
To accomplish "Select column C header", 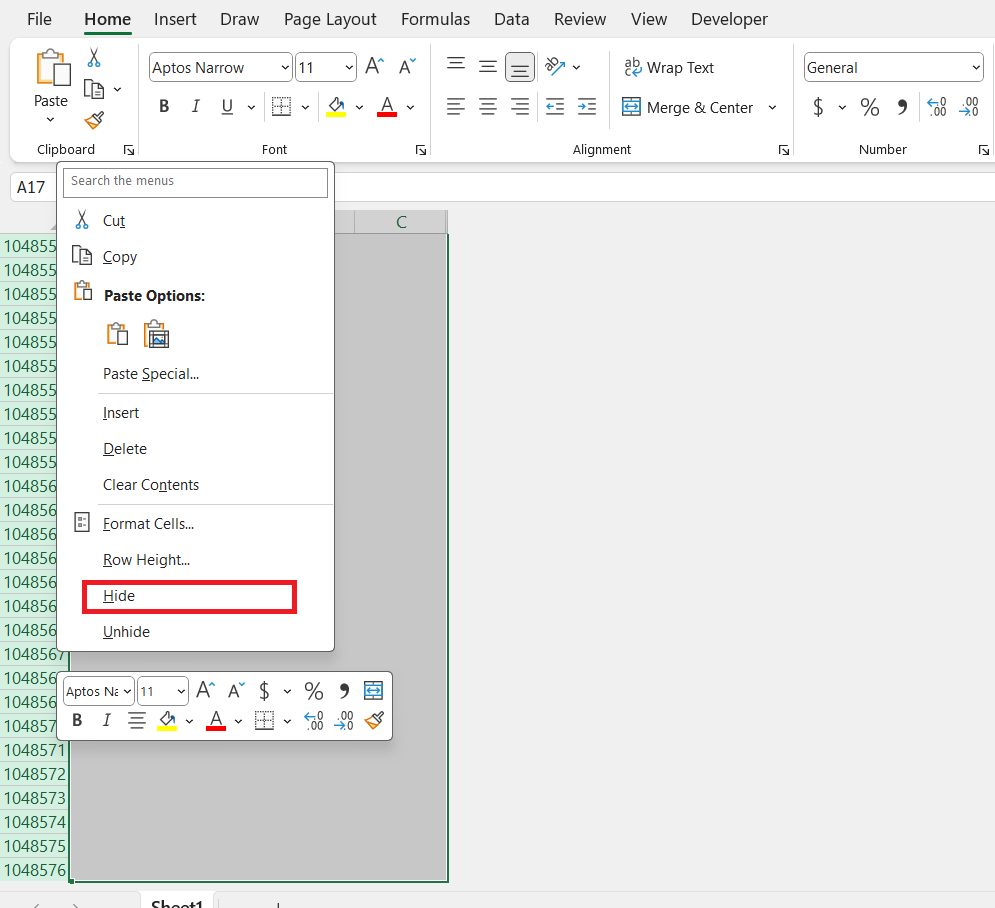I will click(x=400, y=222).
